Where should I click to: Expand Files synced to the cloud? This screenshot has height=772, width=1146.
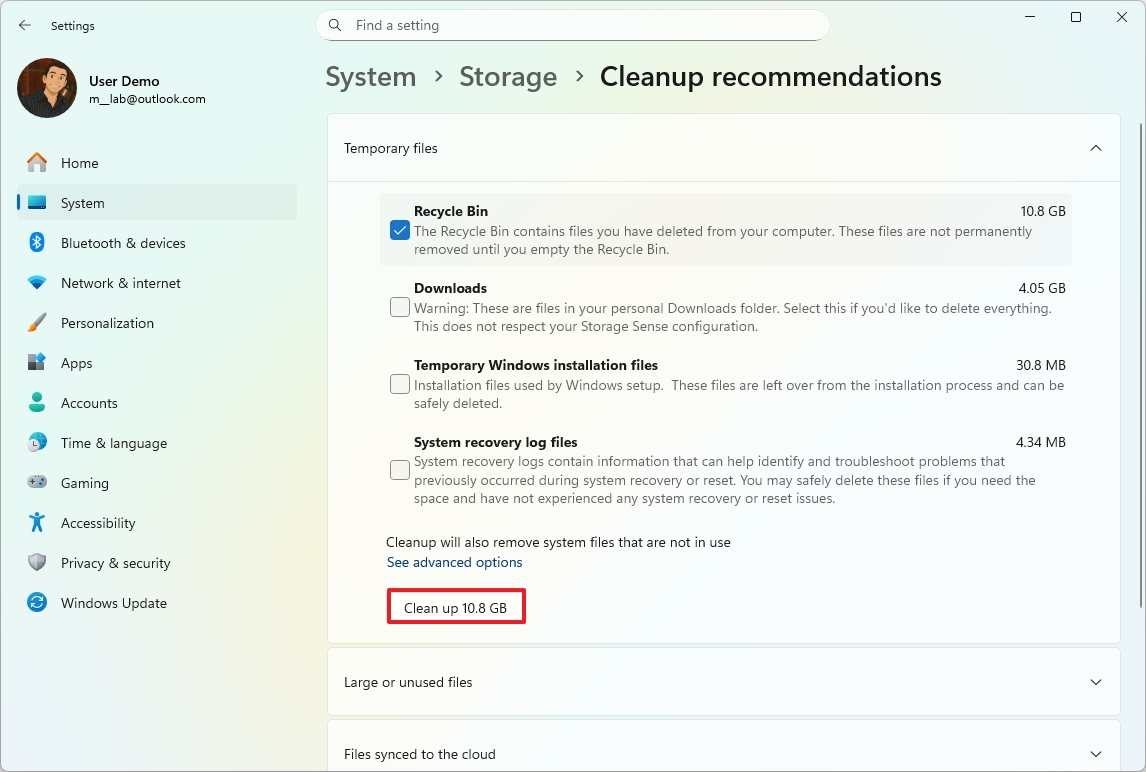[1096, 754]
